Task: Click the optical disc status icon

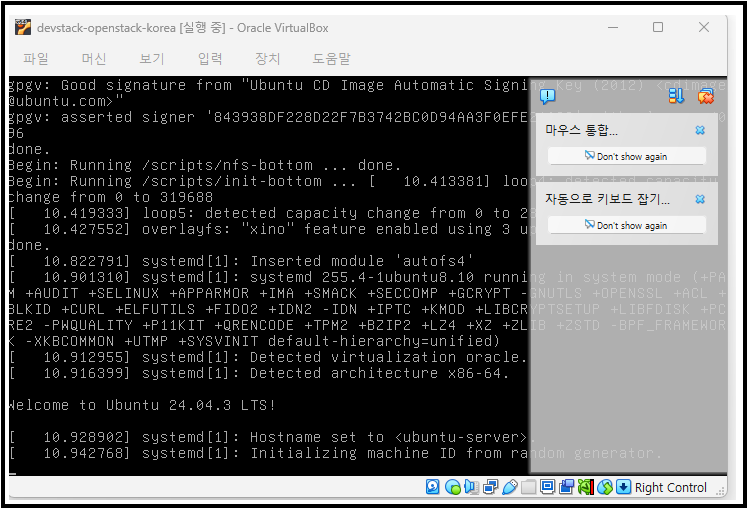Action: coord(452,487)
